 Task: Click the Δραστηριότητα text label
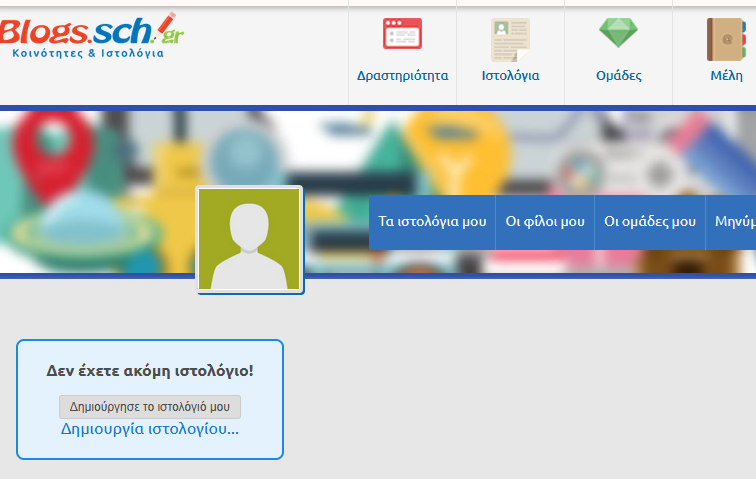click(x=402, y=75)
